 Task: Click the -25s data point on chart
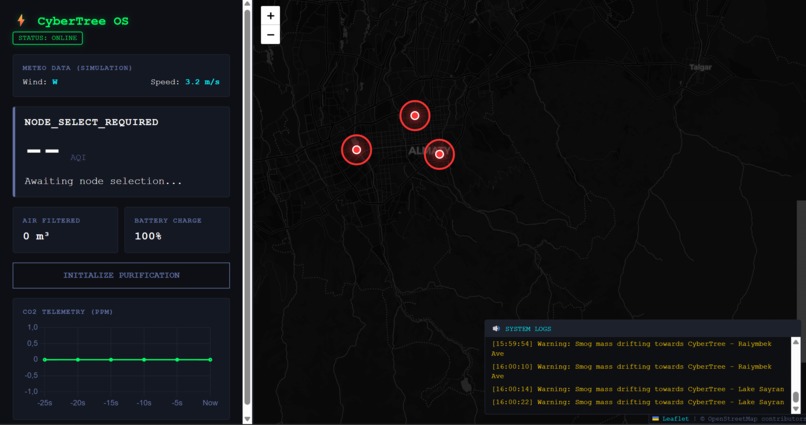click(x=45, y=360)
